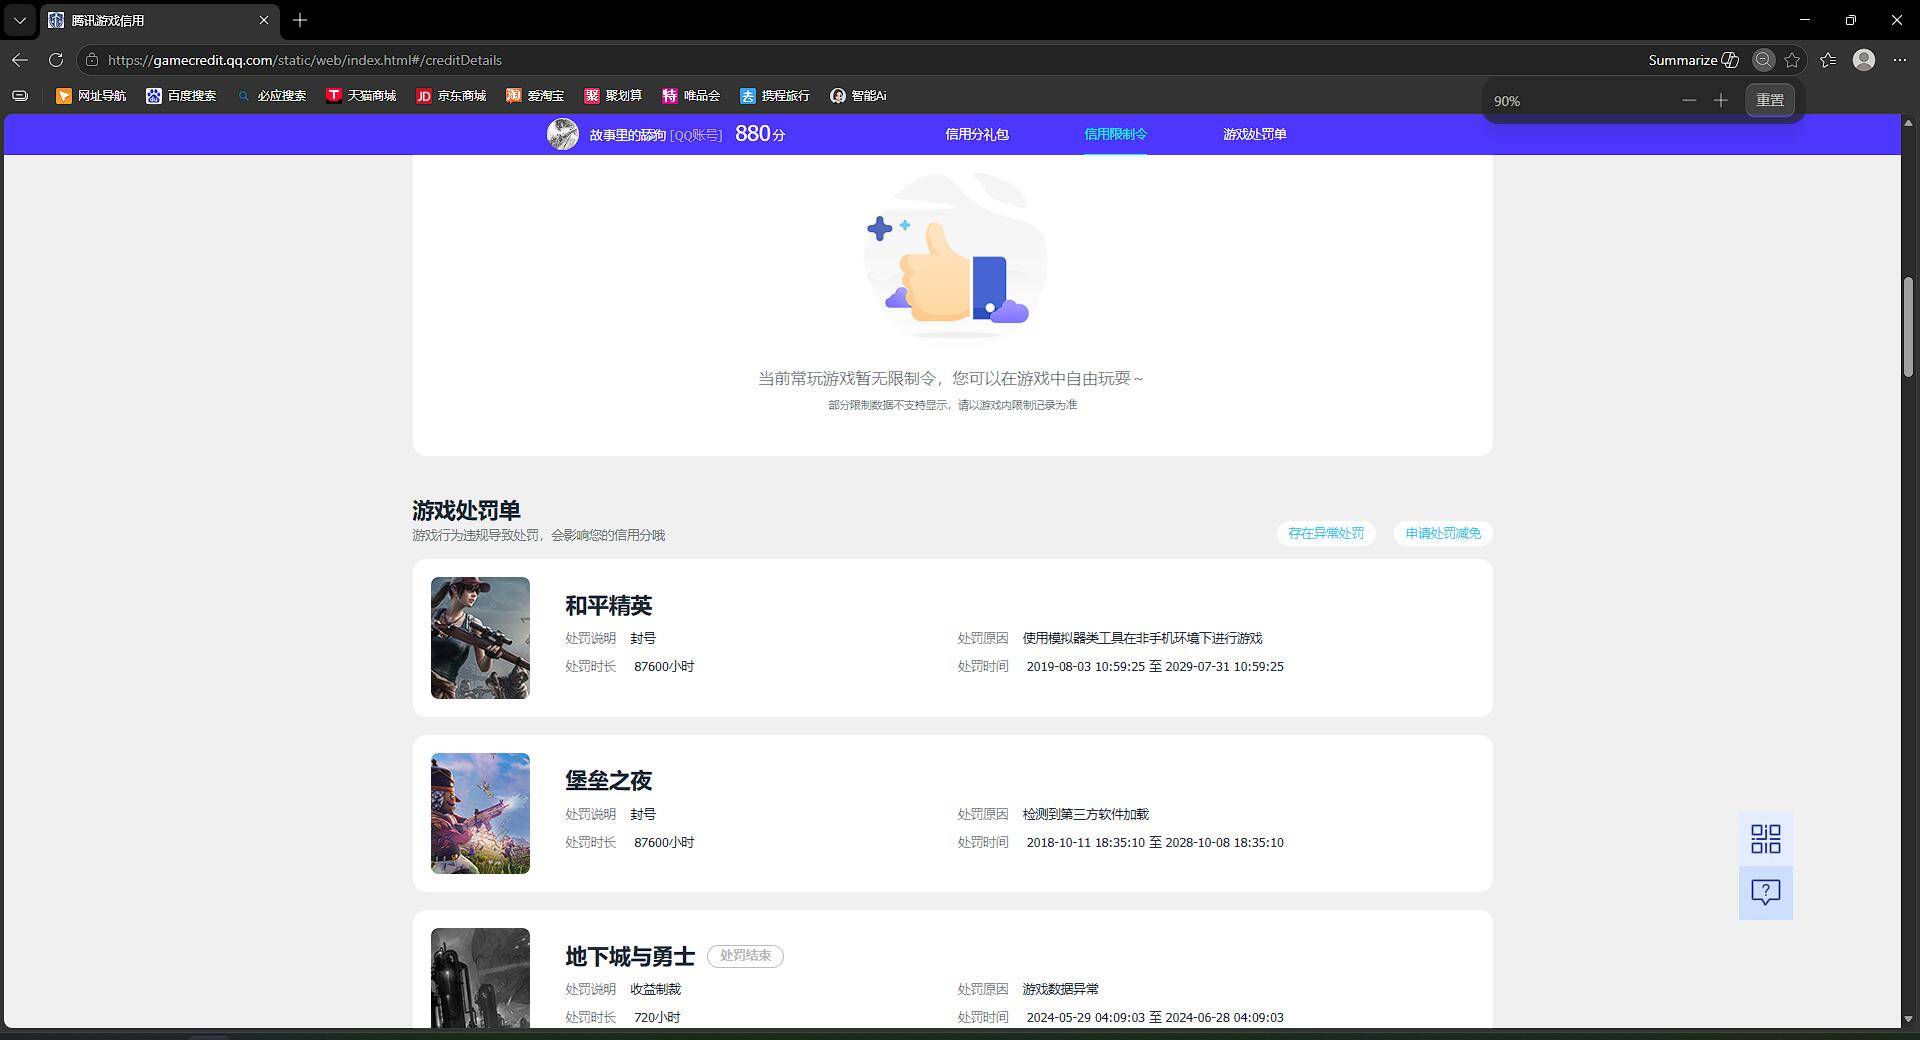Click 使用模拟器类工具在非手机环境下进行游戏 reason text
The image size is (1920, 1040).
[1142, 638]
